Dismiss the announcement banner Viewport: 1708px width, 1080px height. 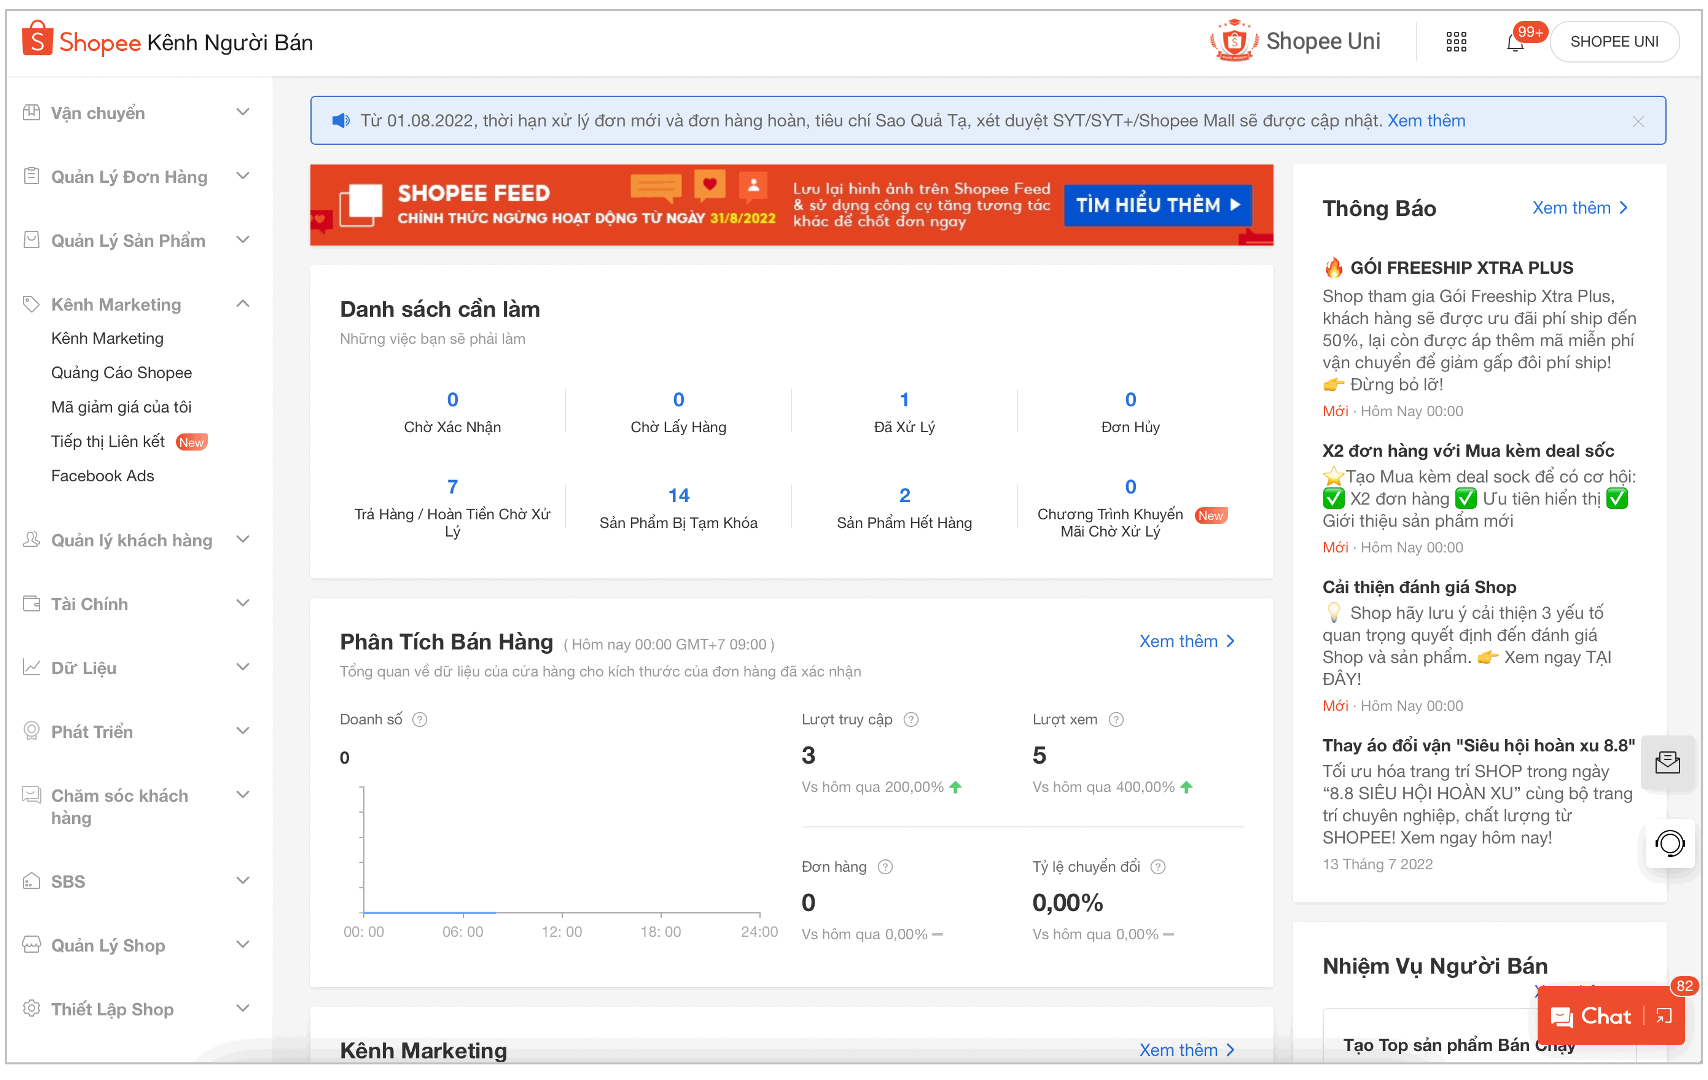pyautogui.click(x=1638, y=121)
